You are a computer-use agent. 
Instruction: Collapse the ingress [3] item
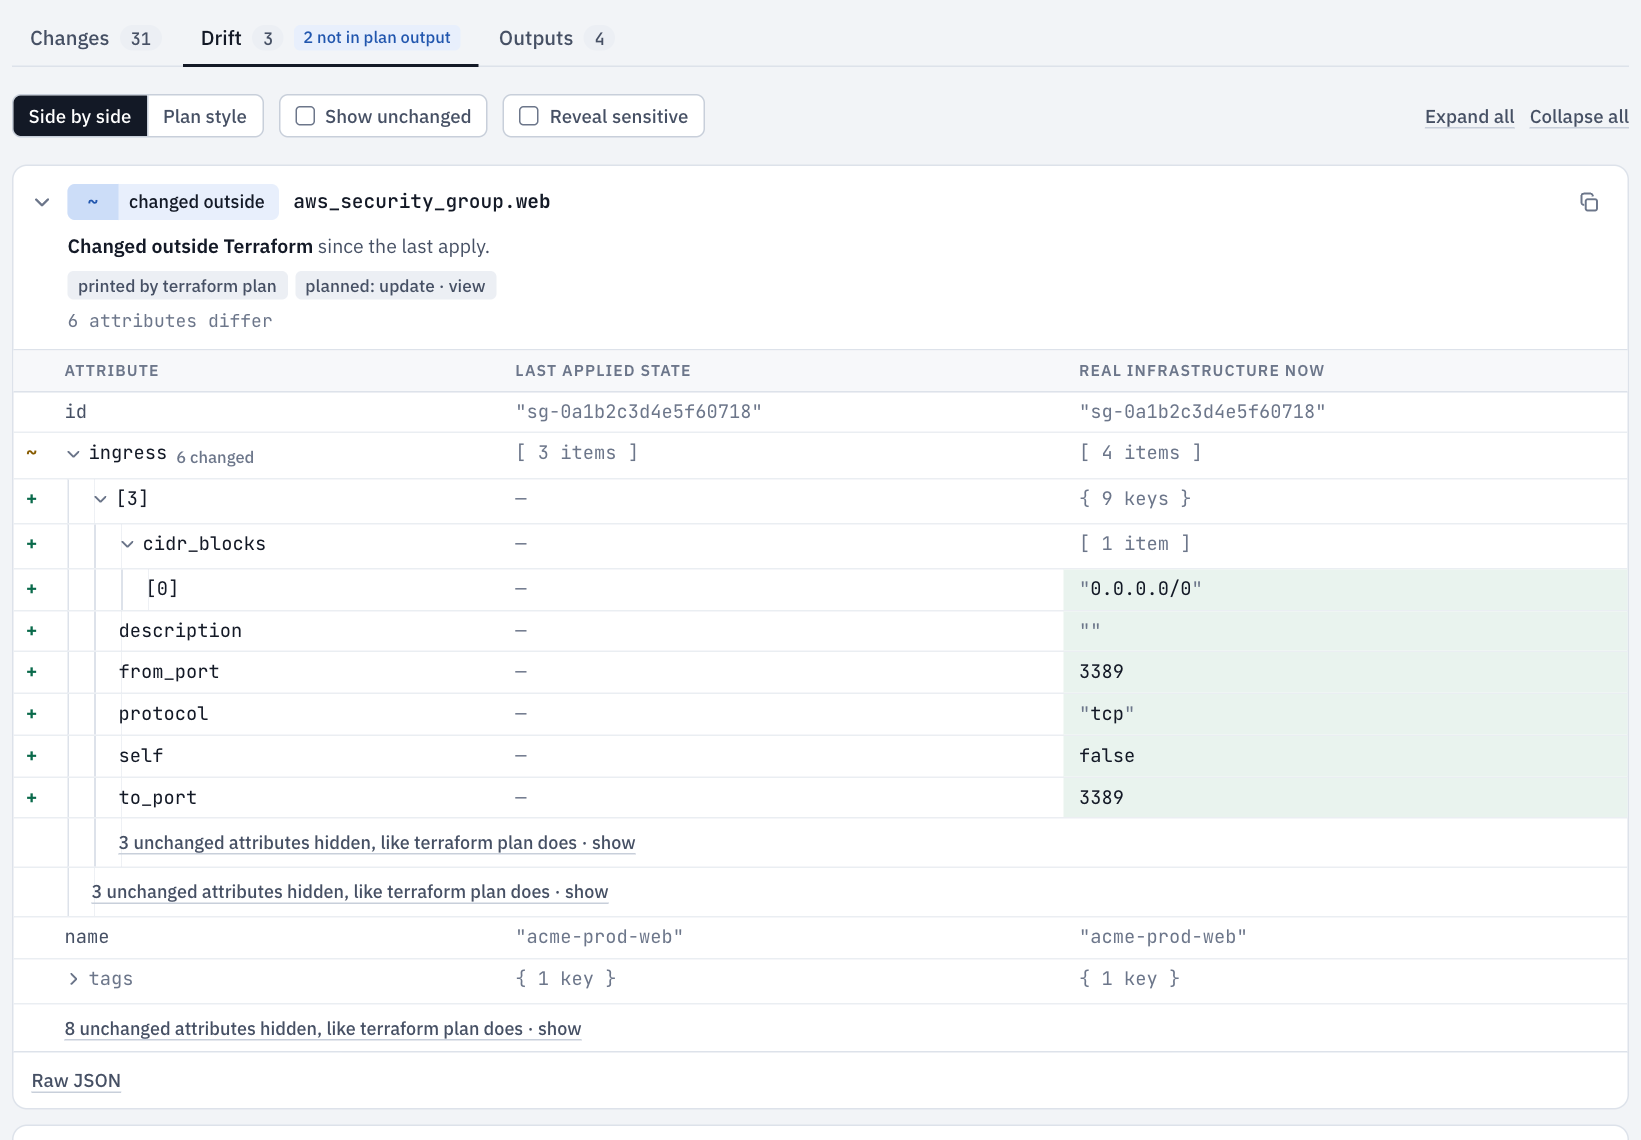click(100, 499)
